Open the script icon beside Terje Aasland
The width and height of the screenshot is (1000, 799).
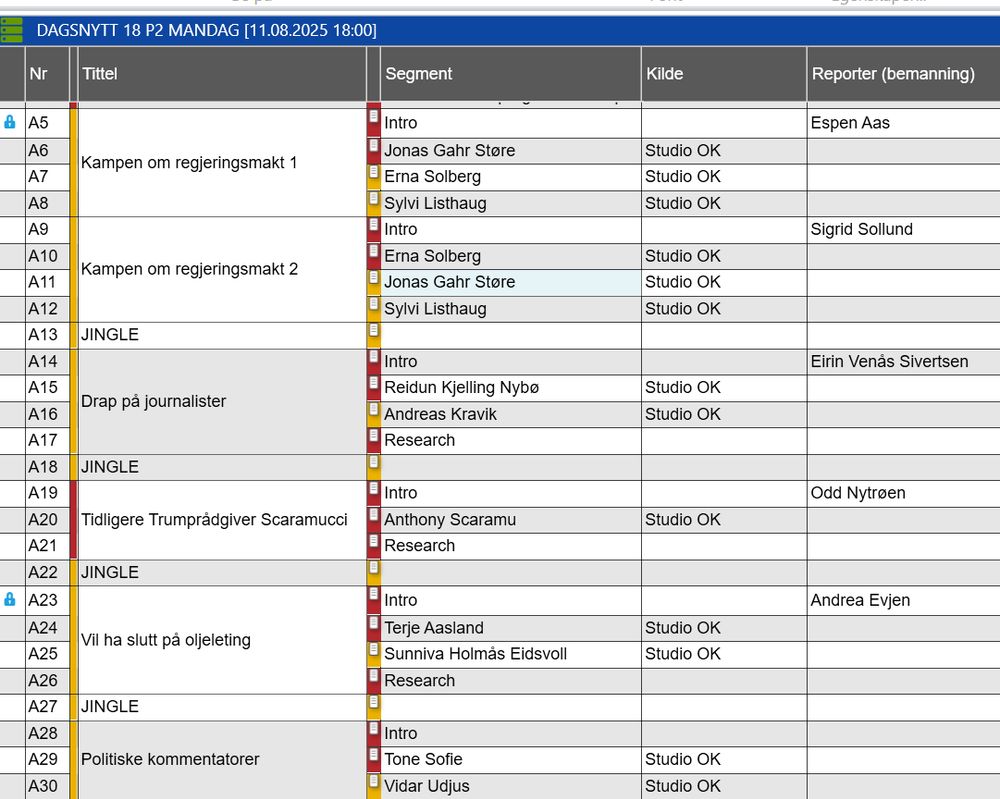tap(374, 622)
